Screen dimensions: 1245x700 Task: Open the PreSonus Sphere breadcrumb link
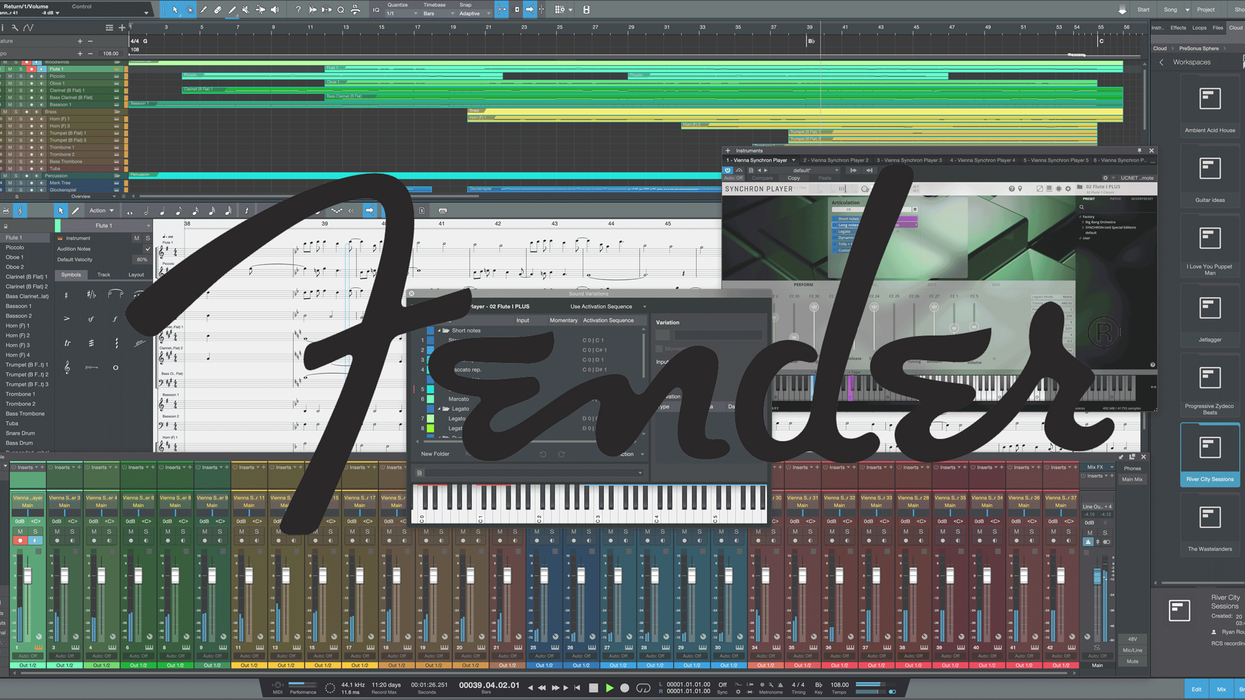tap(1198, 48)
